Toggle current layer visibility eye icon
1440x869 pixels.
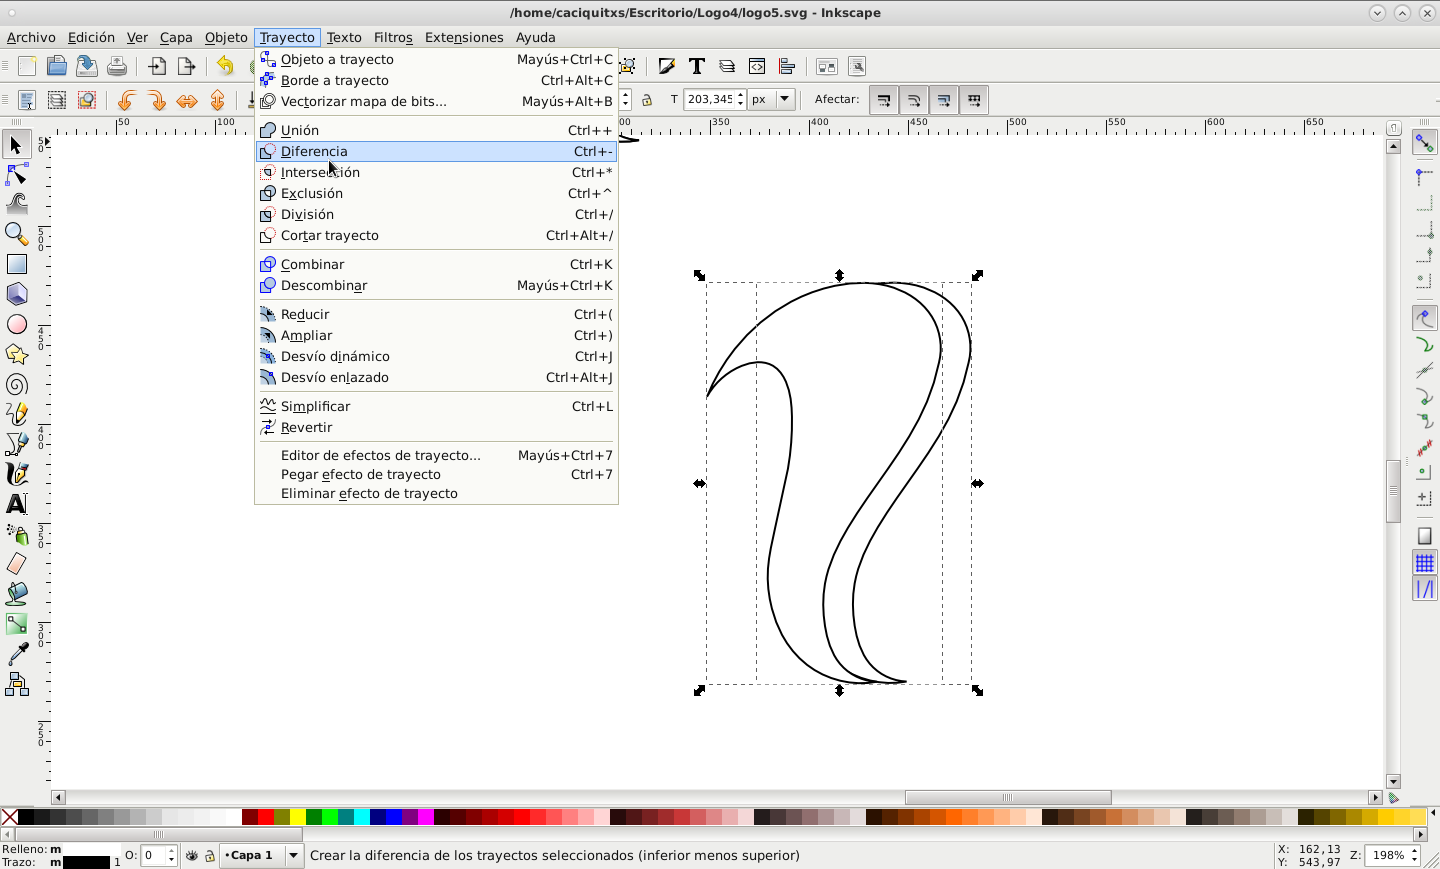(x=192, y=856)
